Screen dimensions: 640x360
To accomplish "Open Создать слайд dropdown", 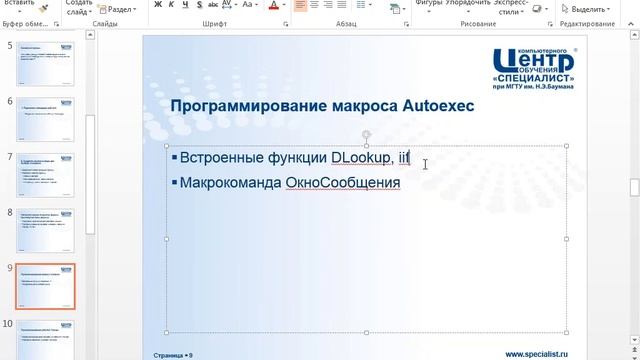I will [x=79, y=7].
